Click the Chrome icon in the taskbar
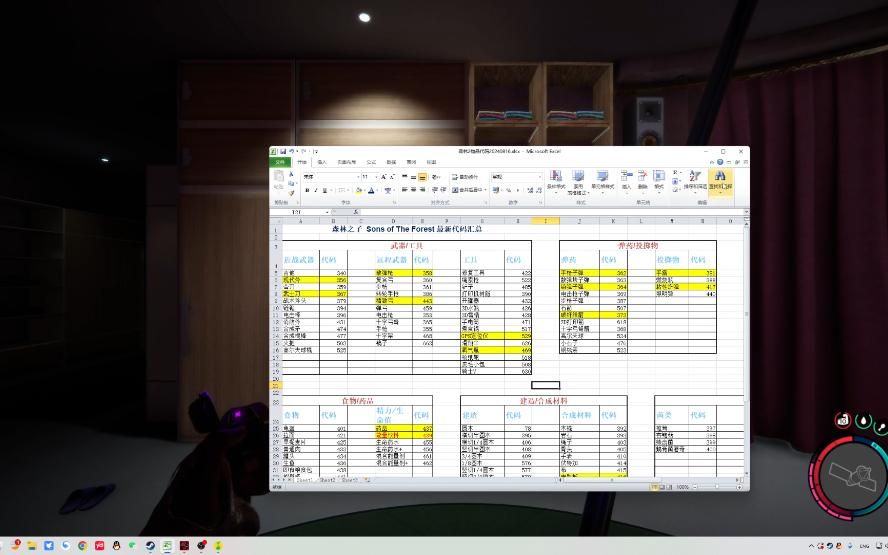 pyautogui.click(x=83, y=545)
